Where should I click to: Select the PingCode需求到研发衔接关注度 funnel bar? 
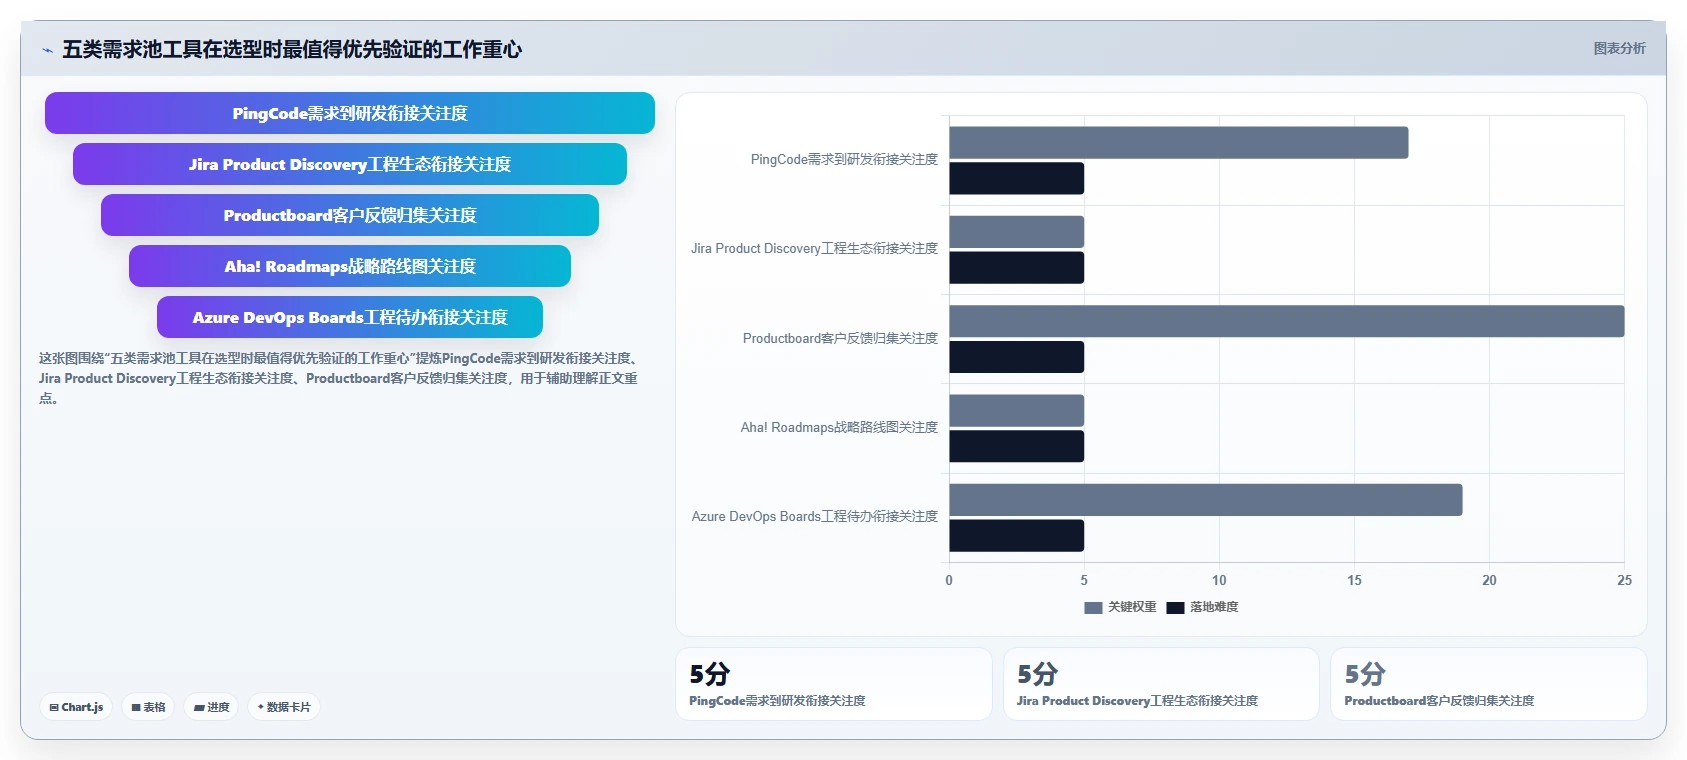tap(350, 113)
